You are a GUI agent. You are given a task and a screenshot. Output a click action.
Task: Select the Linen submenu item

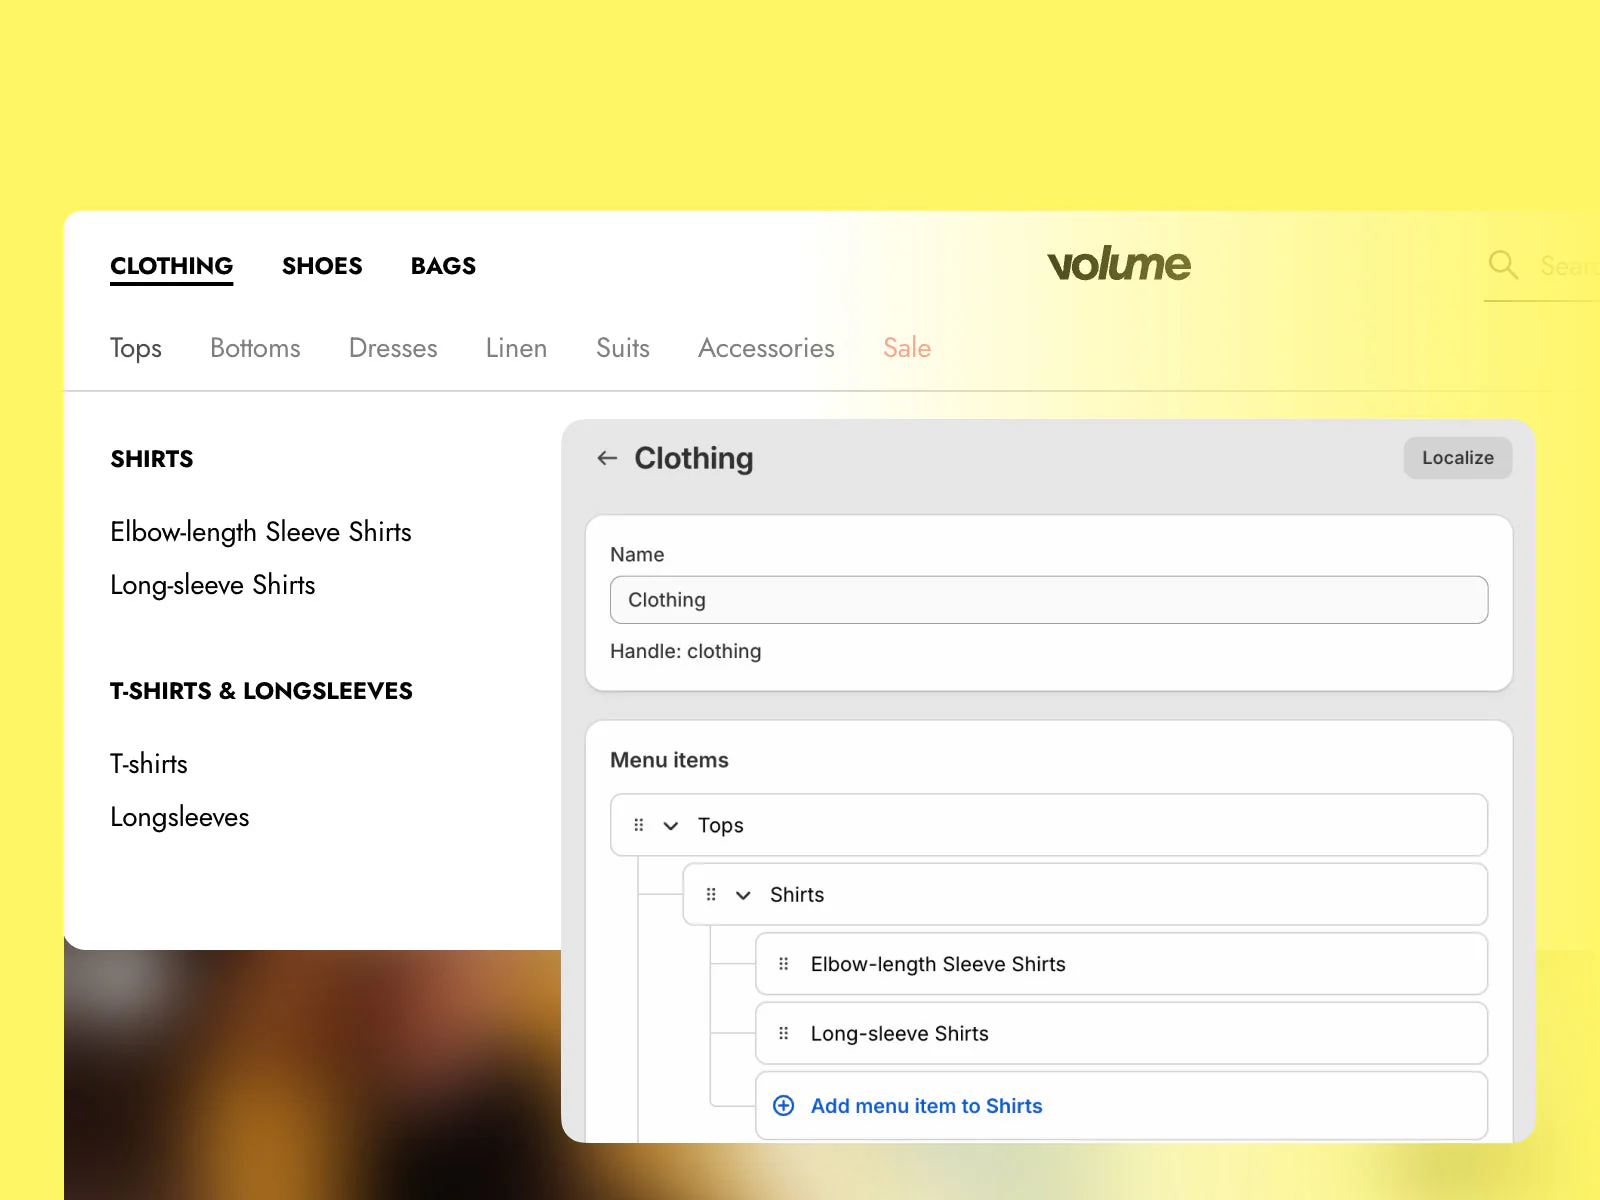[x=516, y=348]
